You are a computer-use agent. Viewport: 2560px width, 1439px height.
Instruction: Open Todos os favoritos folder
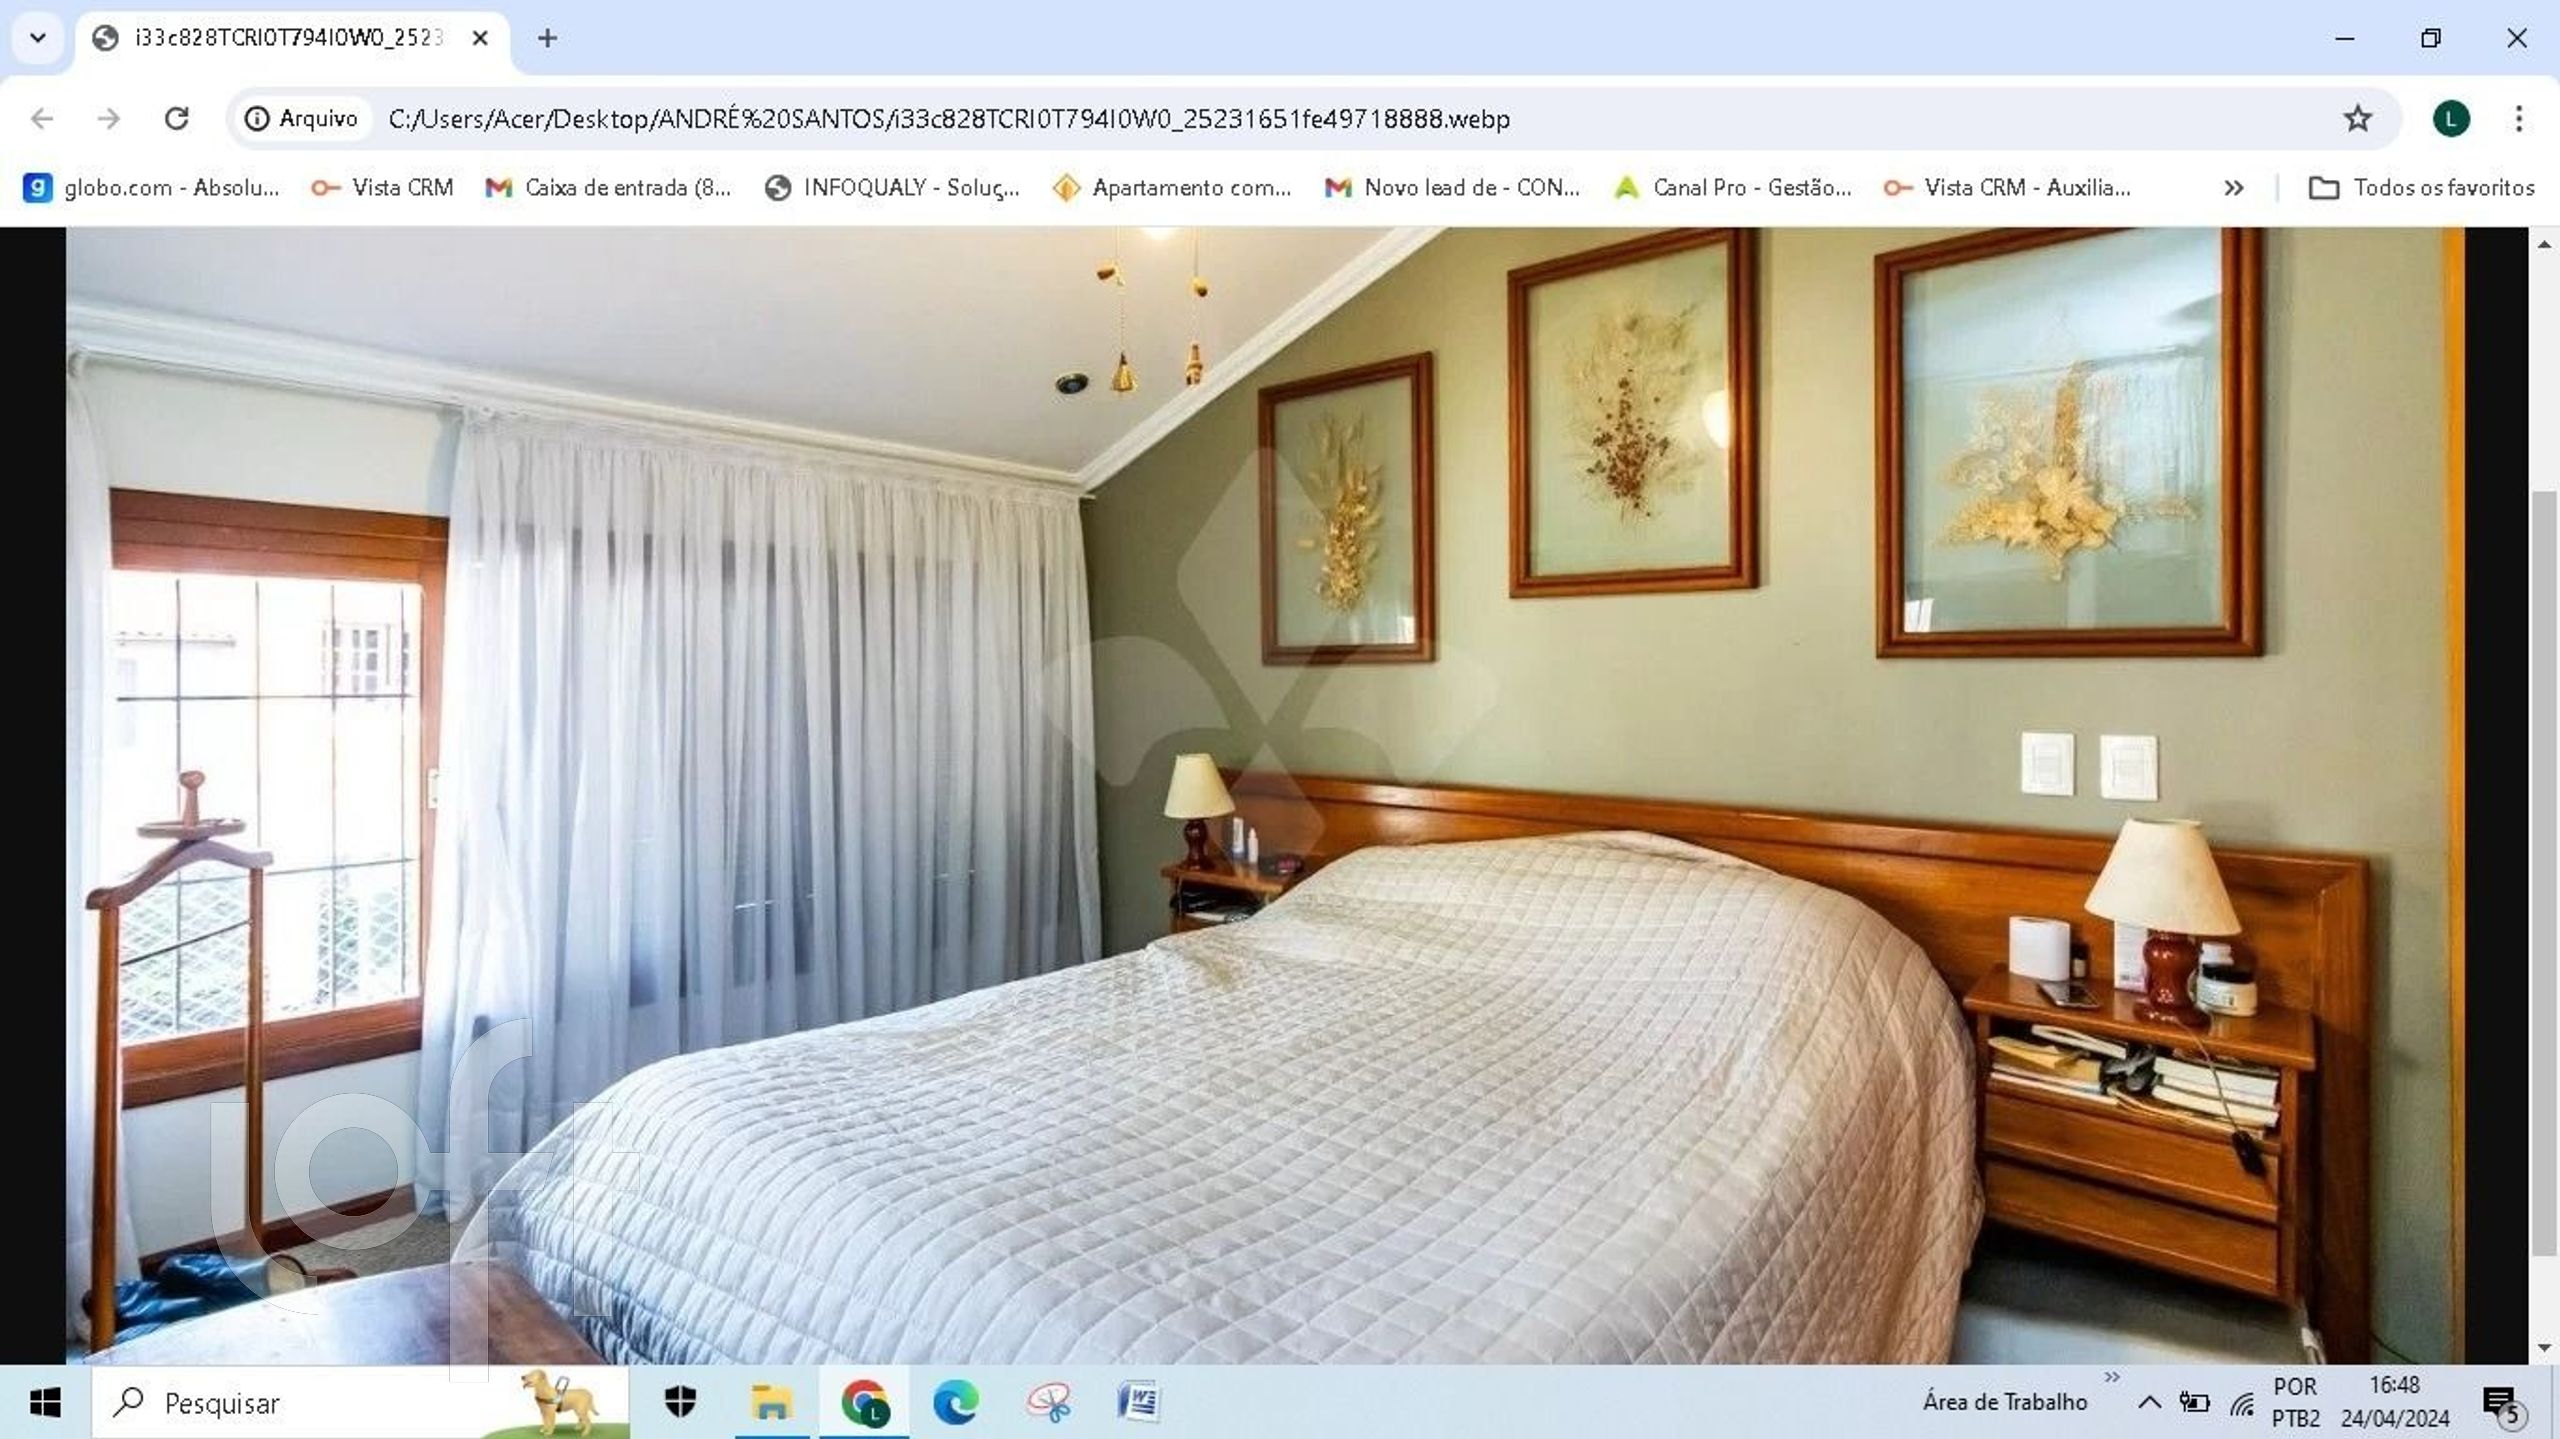tap(2421, 188)
